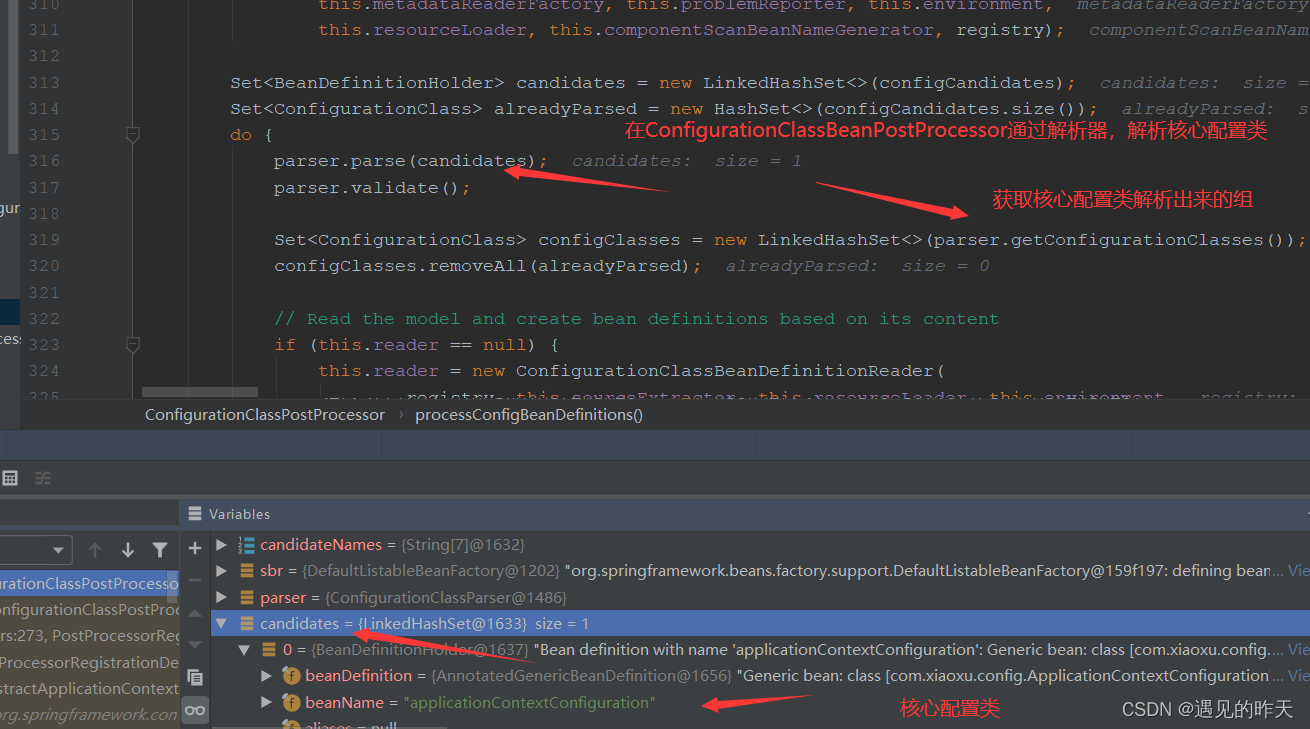The image size is (1310, 729).
Task: Click gutter line number 316
Action: click(x=44, y=161)
